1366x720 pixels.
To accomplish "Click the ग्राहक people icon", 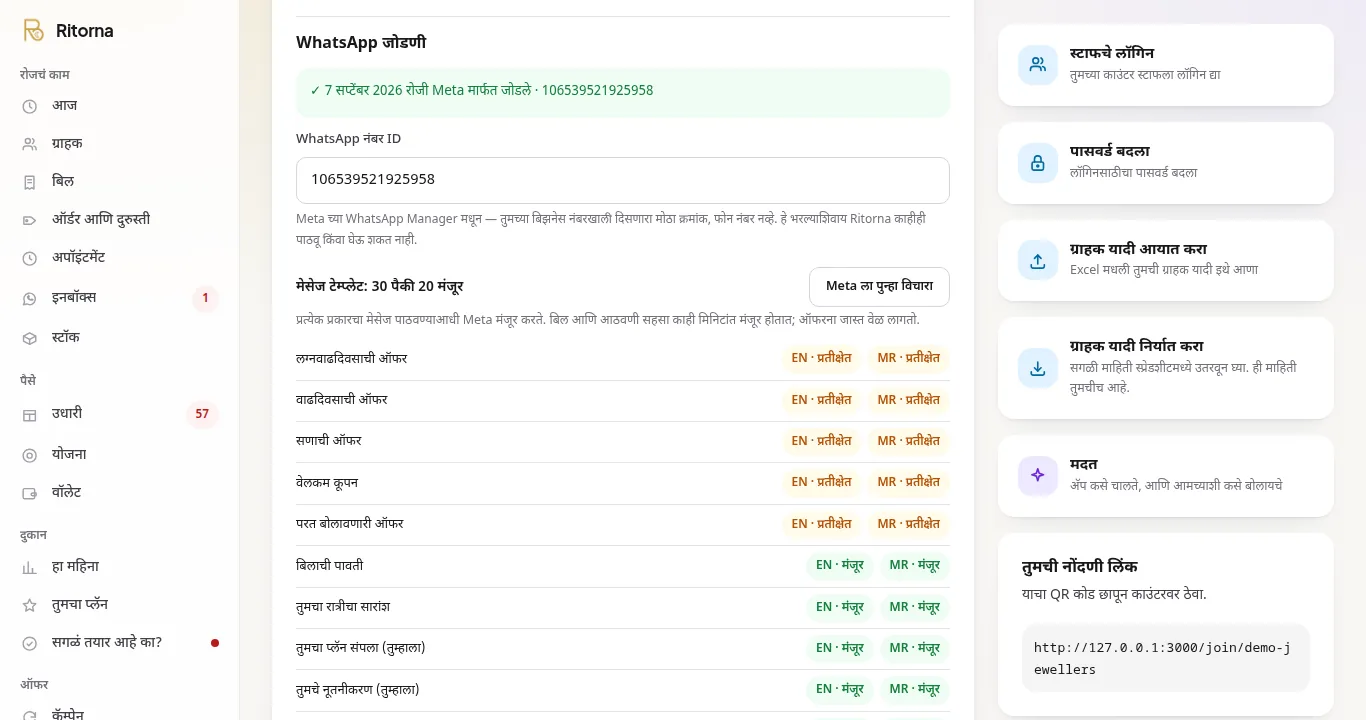I will (x=30, y=144).
